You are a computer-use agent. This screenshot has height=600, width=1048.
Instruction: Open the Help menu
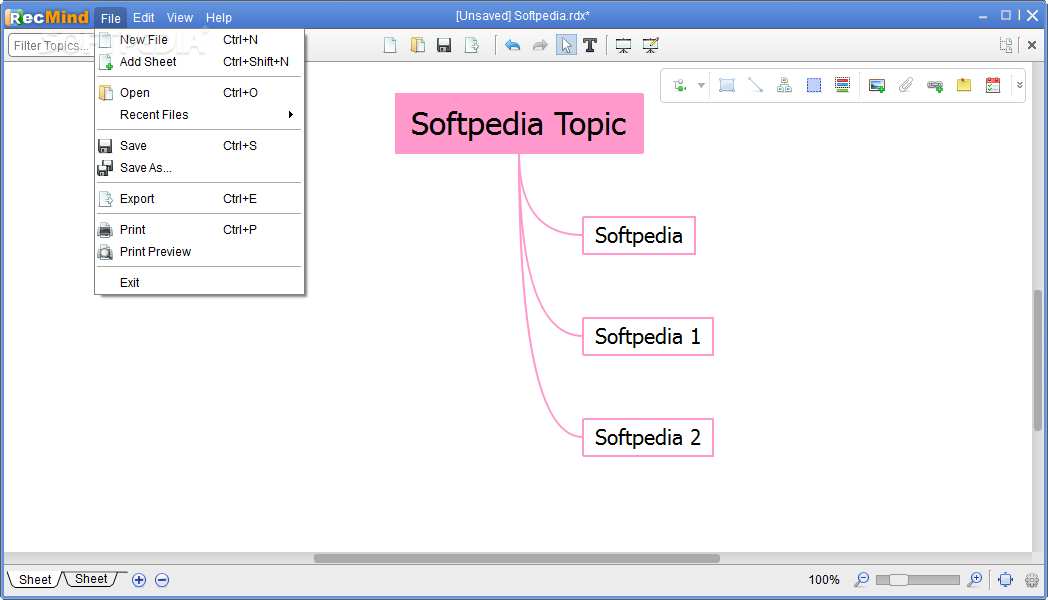point(219,18)
